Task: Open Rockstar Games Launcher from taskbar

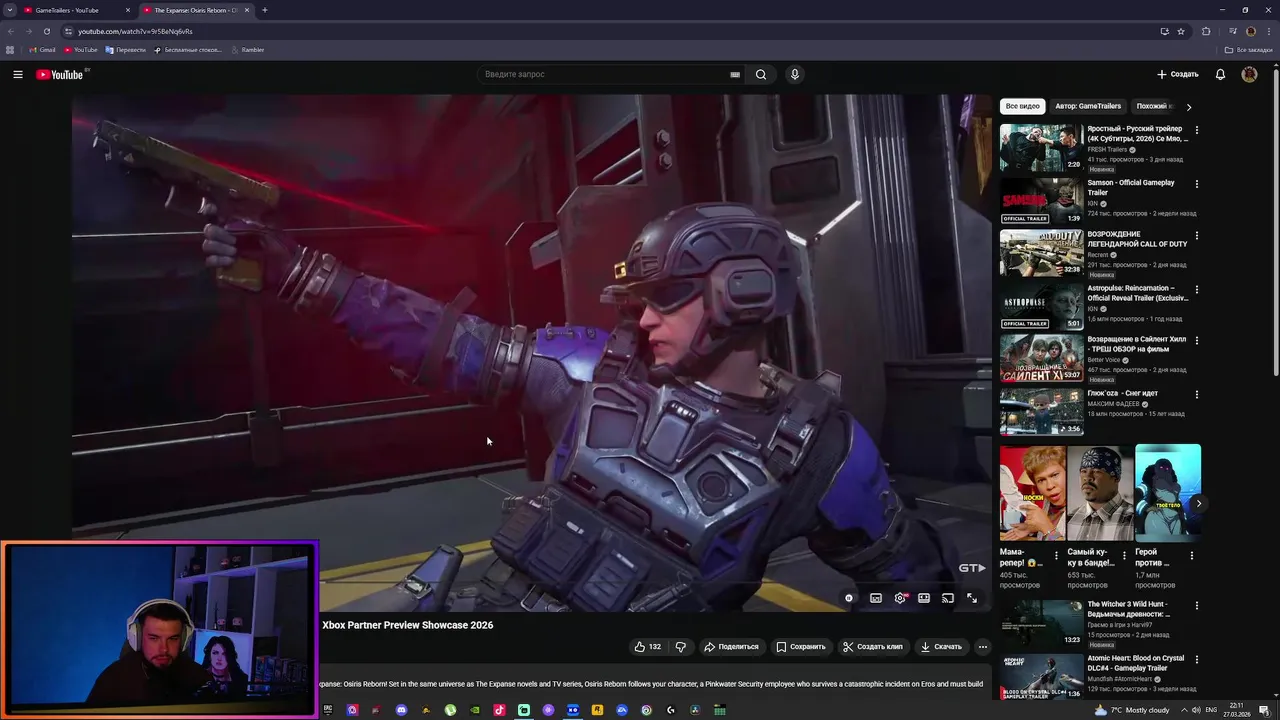Action: (x=597, y=710)
